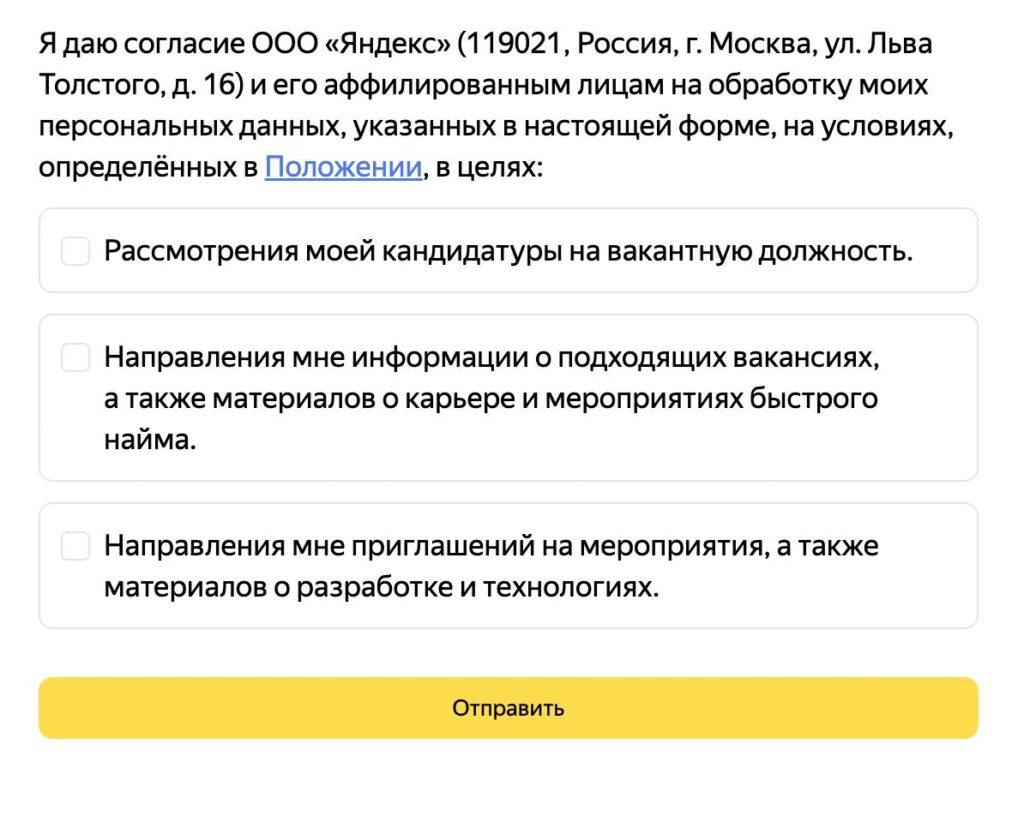Open the Положении link
Image resolution: width=1024 pixels, height=816 pixels.
point(343,167)
